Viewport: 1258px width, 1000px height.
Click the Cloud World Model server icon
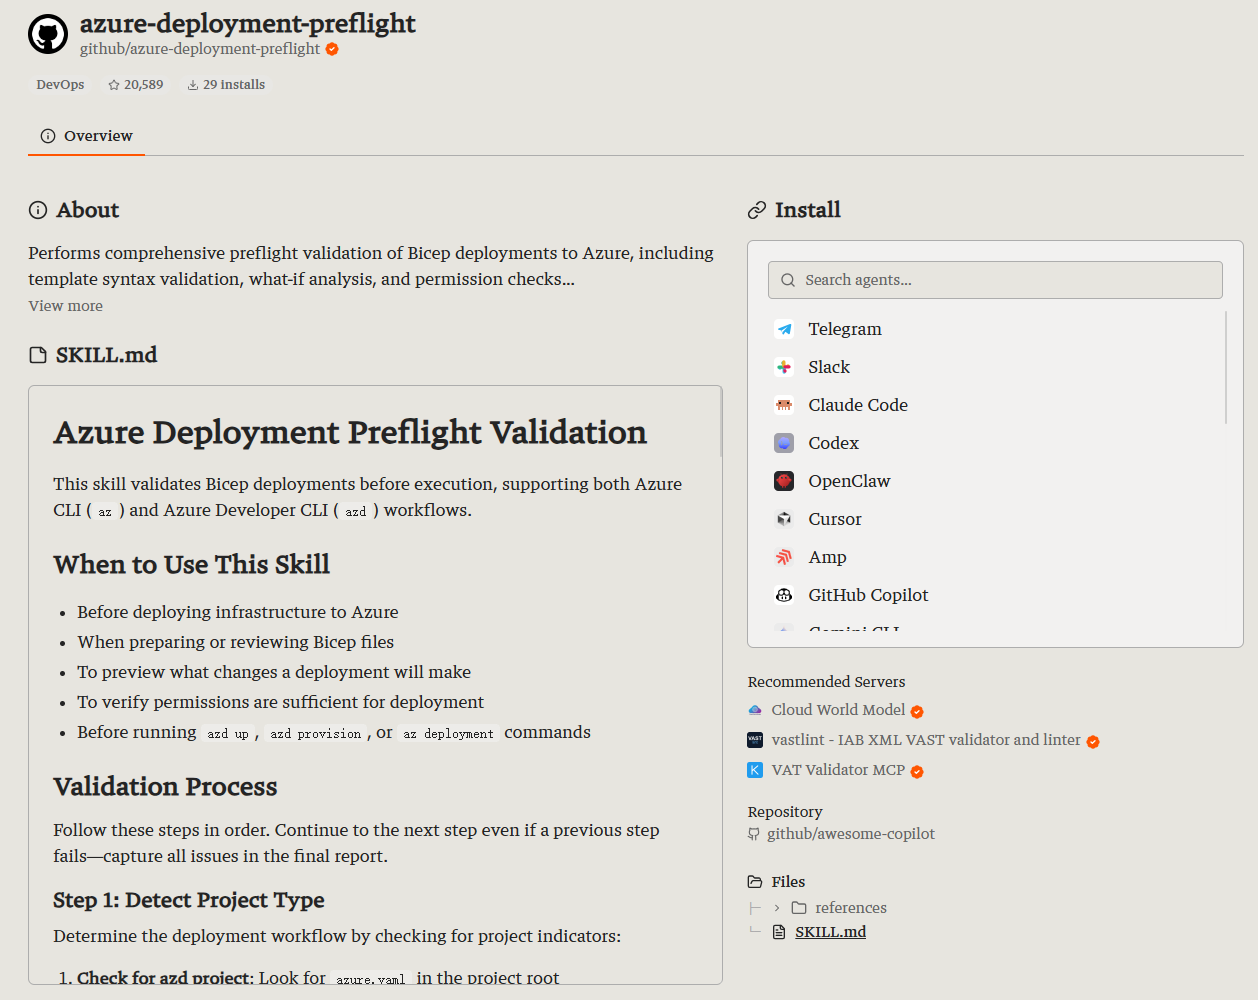pyautogui.click(x=755, y=710)
